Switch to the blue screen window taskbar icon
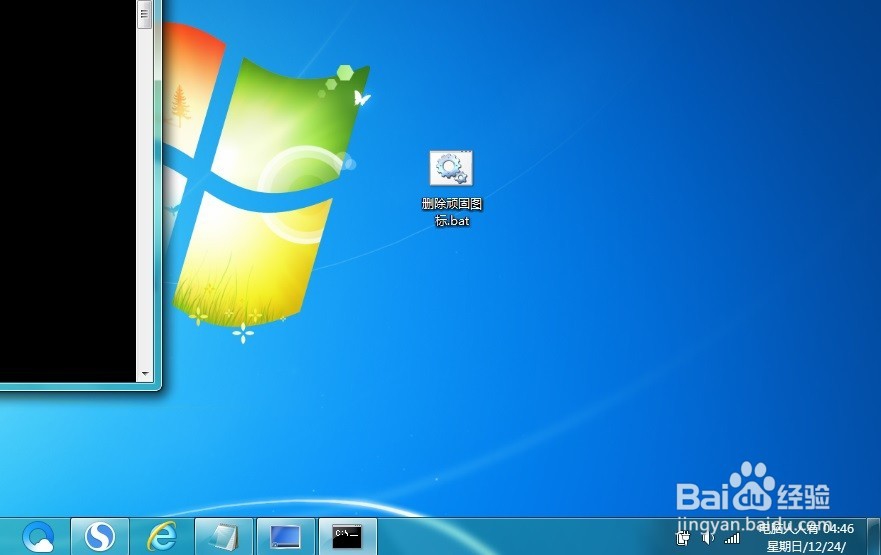 click(x=285, y=536)
